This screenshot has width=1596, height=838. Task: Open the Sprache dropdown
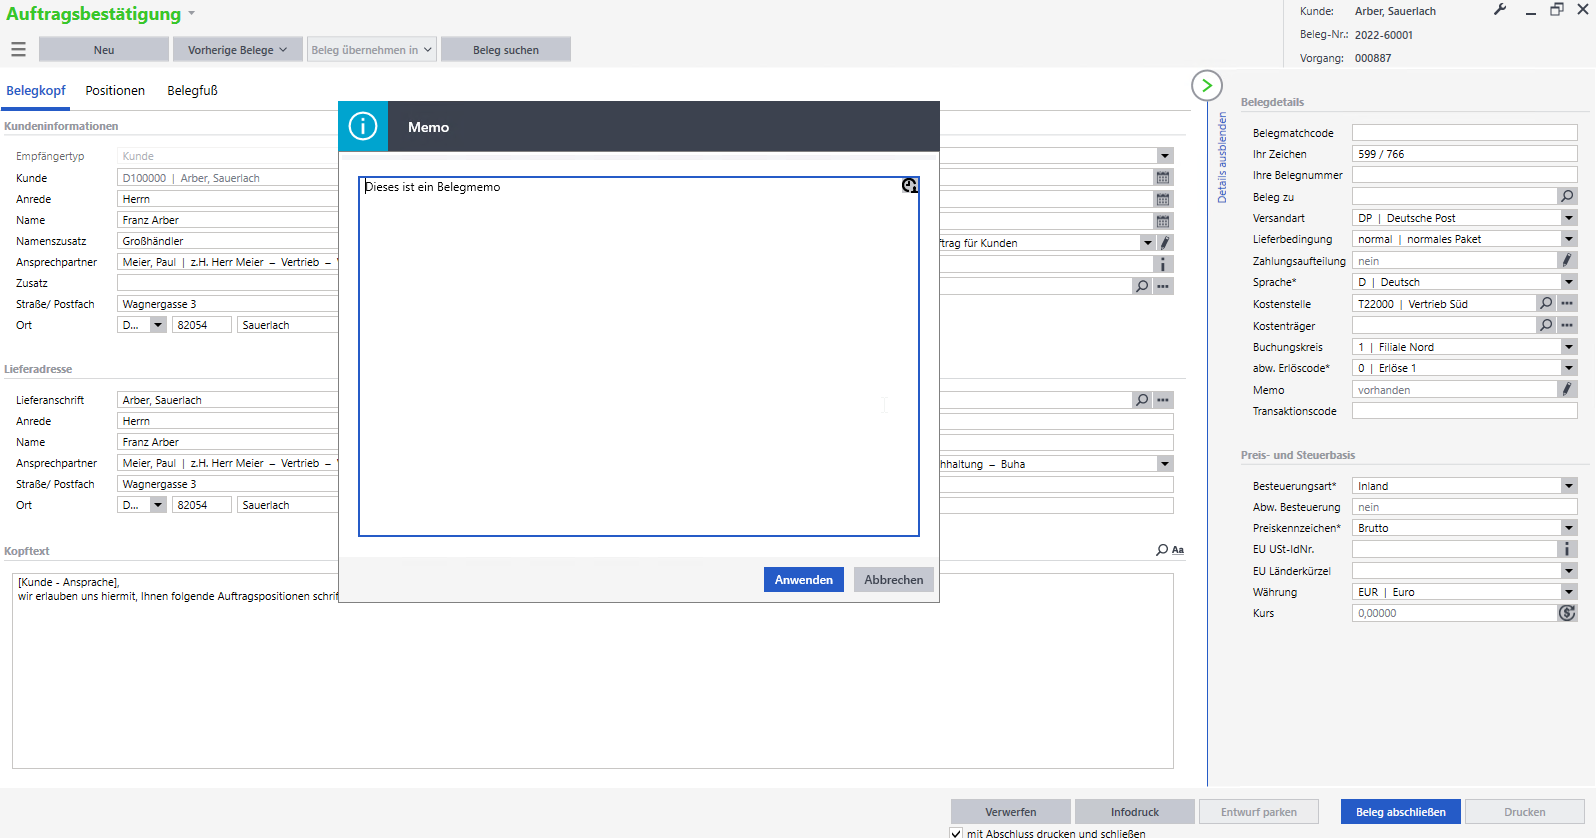tap(1568, 282)
